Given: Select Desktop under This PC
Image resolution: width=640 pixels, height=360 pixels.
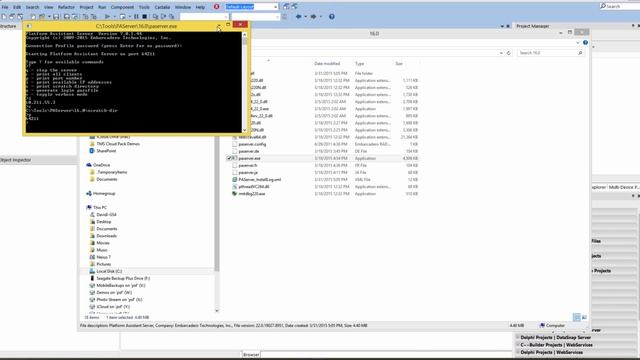Looking at the screenshot, I should point(104,222).
